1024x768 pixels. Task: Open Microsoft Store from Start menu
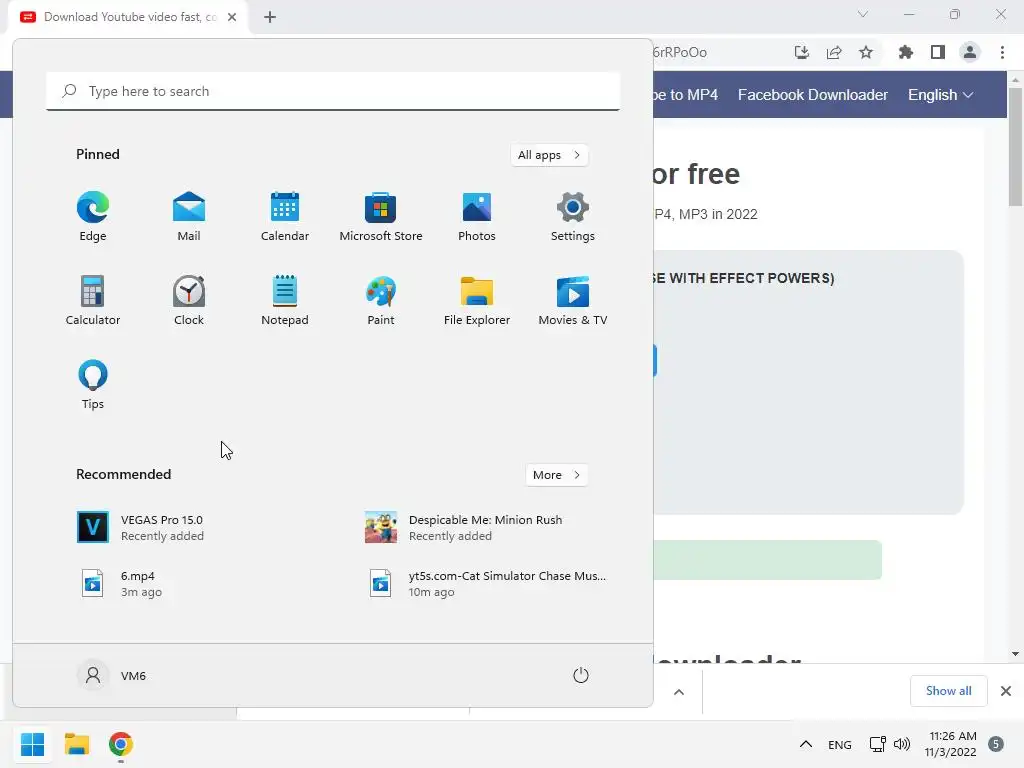(x=381, y=217)
